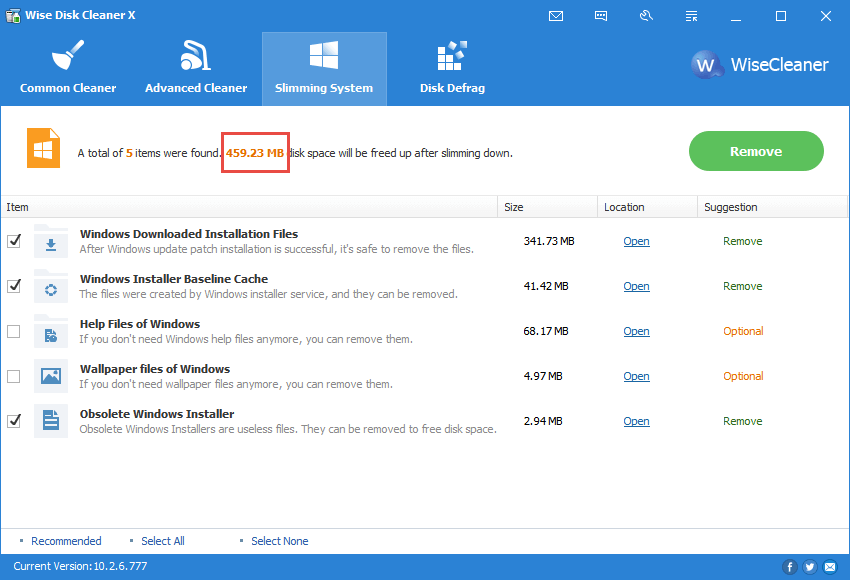Click the green Remove button

coord(756,151)
